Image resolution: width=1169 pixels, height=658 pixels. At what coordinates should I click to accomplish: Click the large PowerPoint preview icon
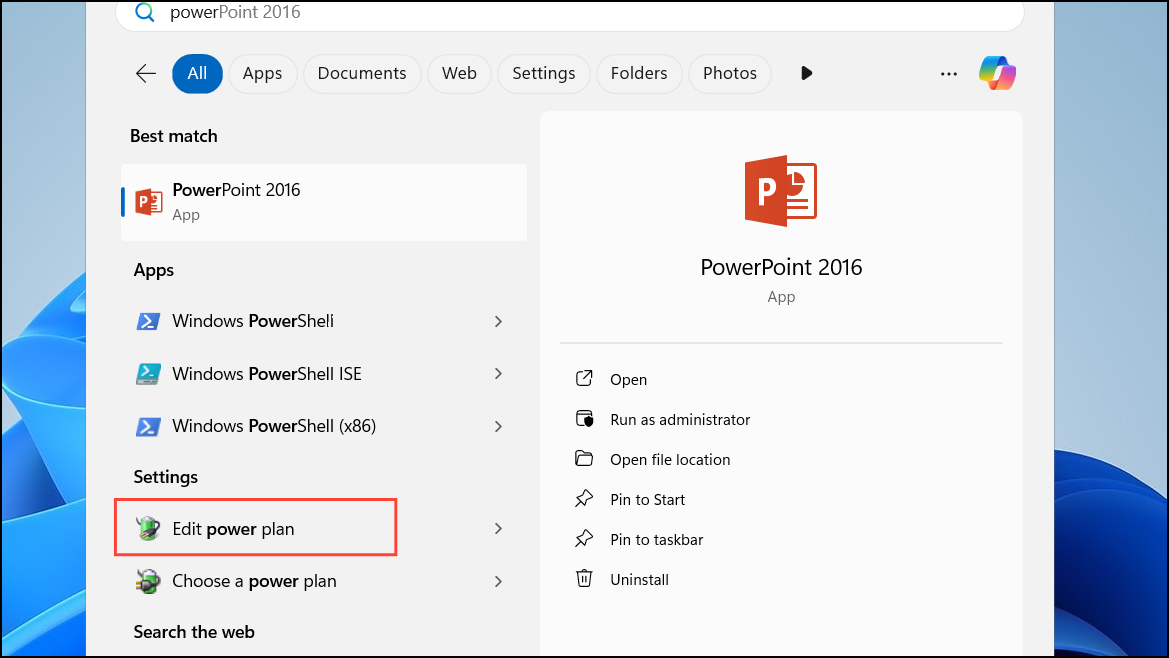781,190
